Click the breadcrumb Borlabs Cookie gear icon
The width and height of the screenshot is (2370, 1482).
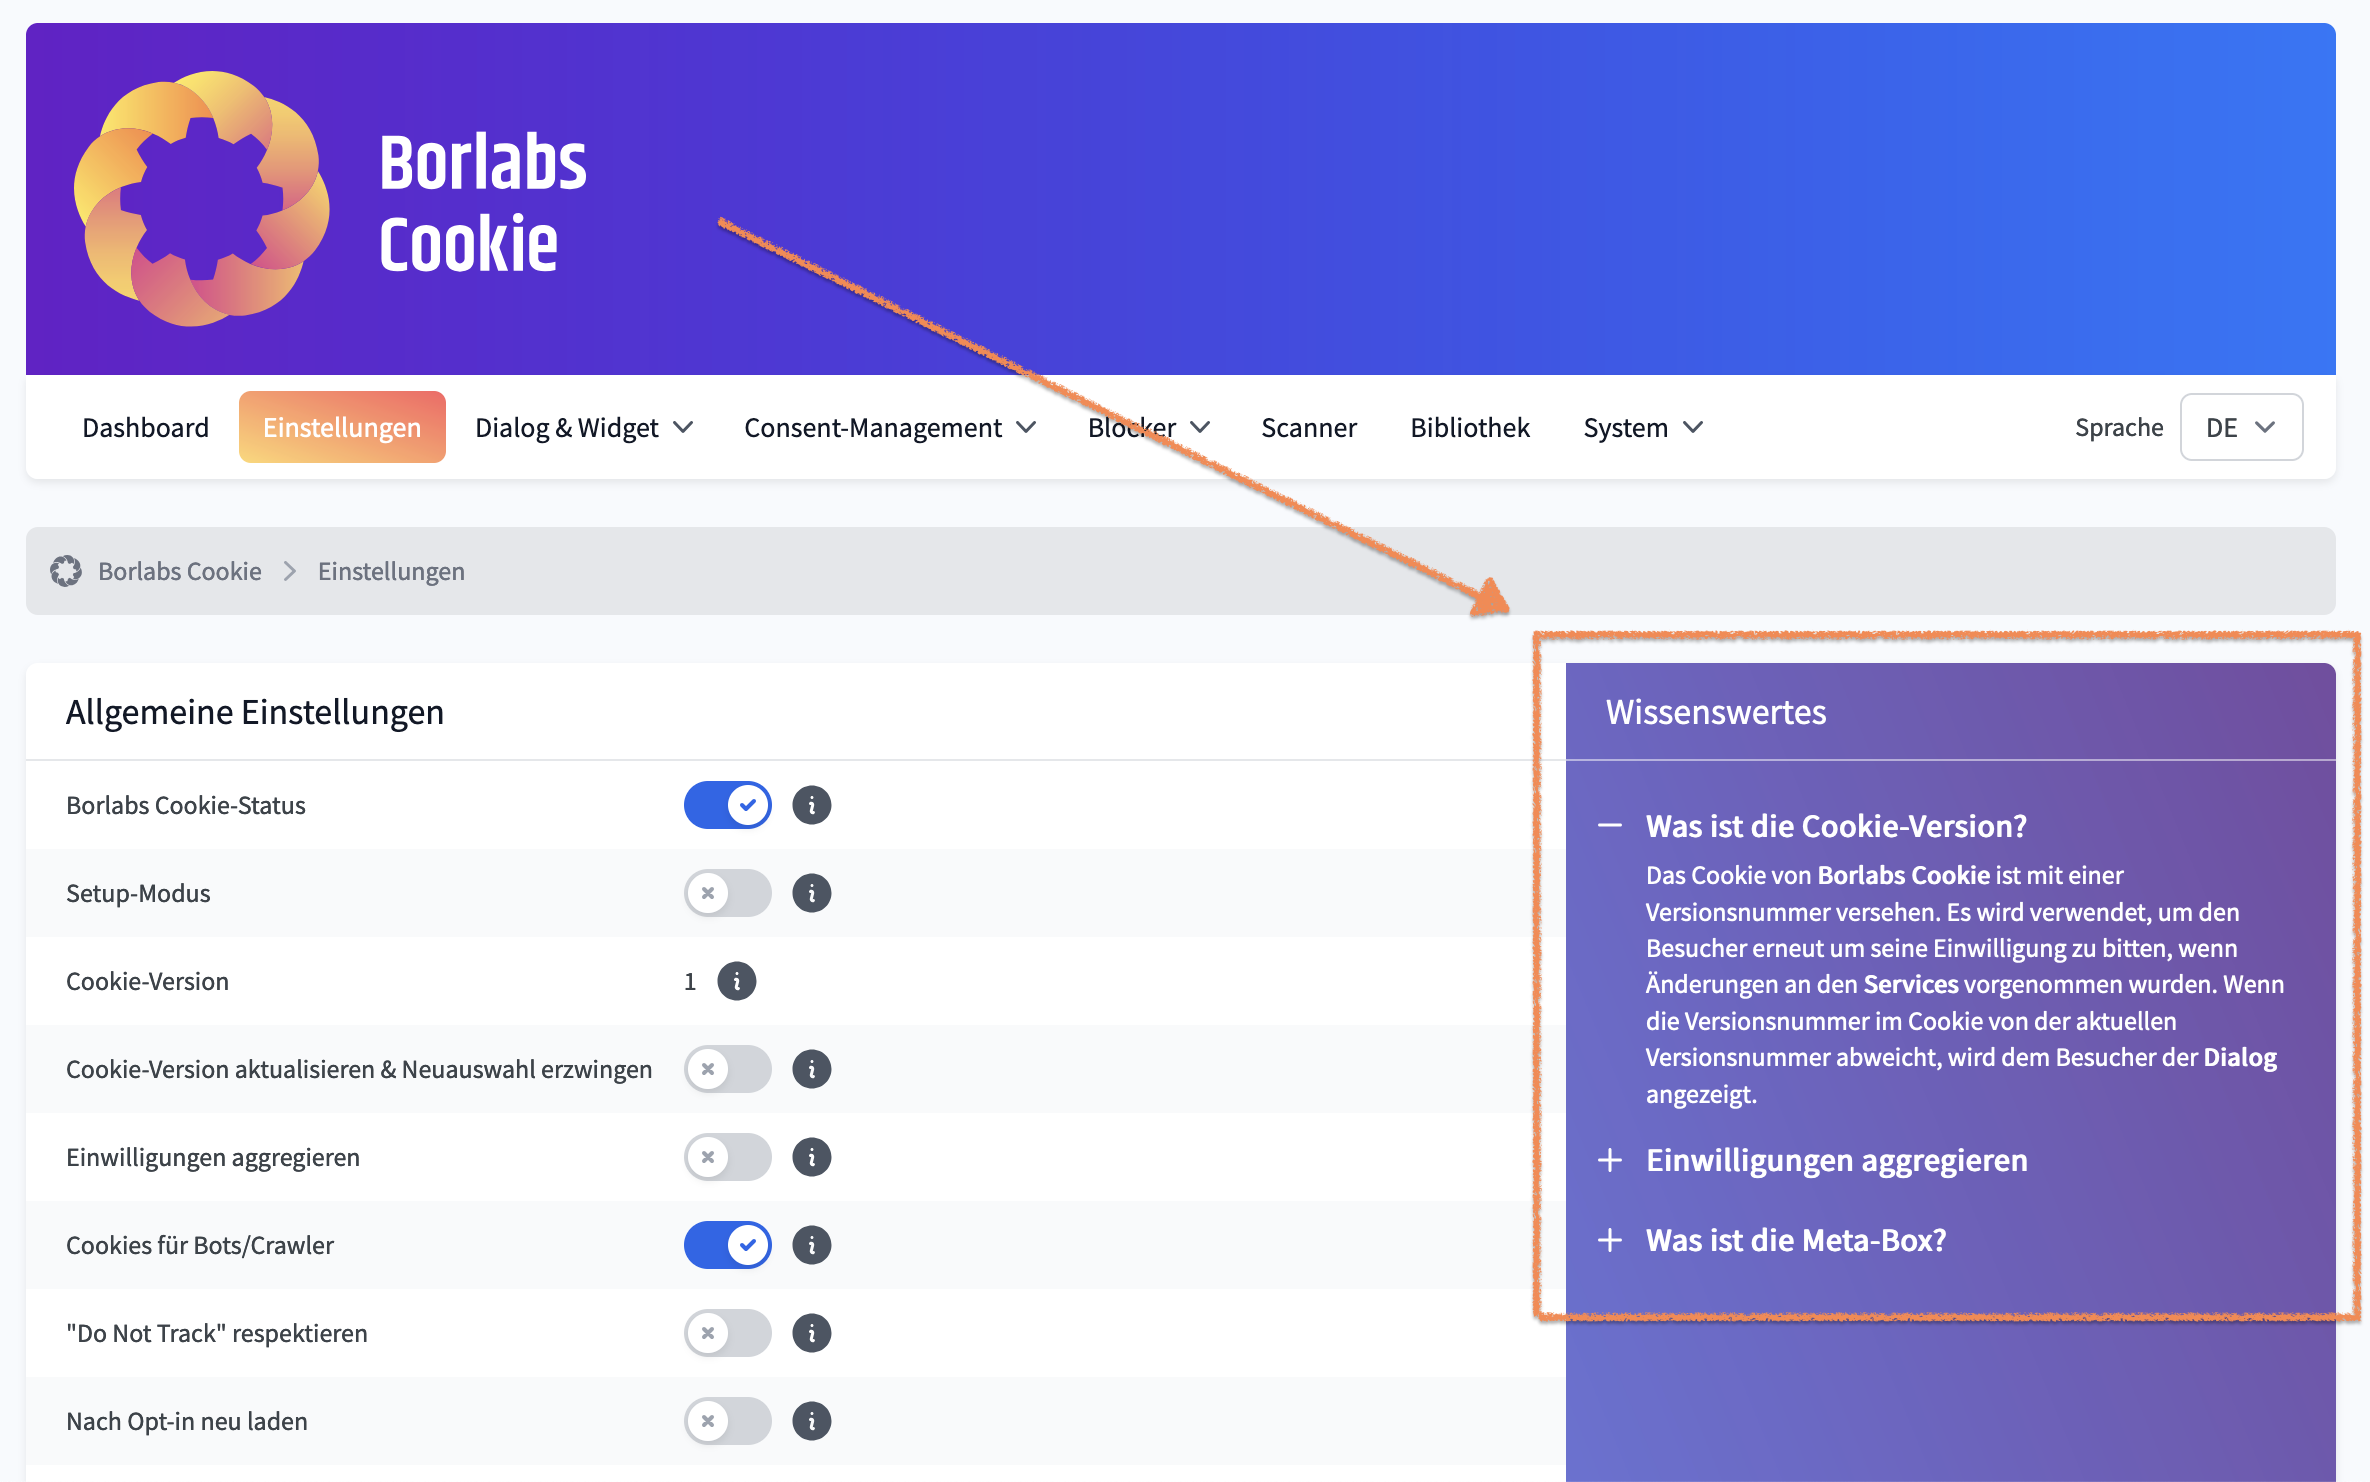(x=66, y=571)
